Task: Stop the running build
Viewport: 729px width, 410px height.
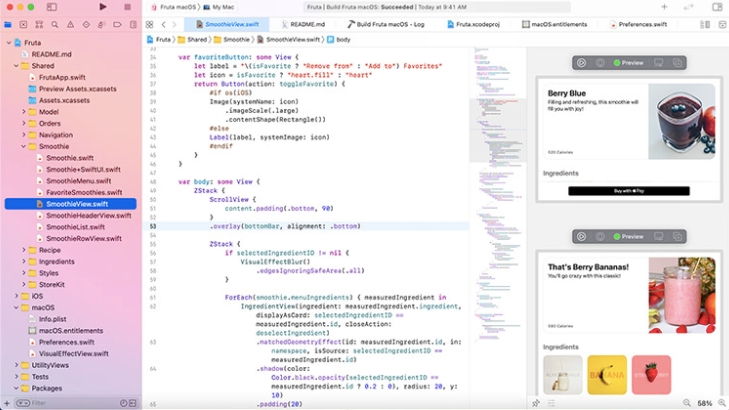Action: [x=127, y=7]
